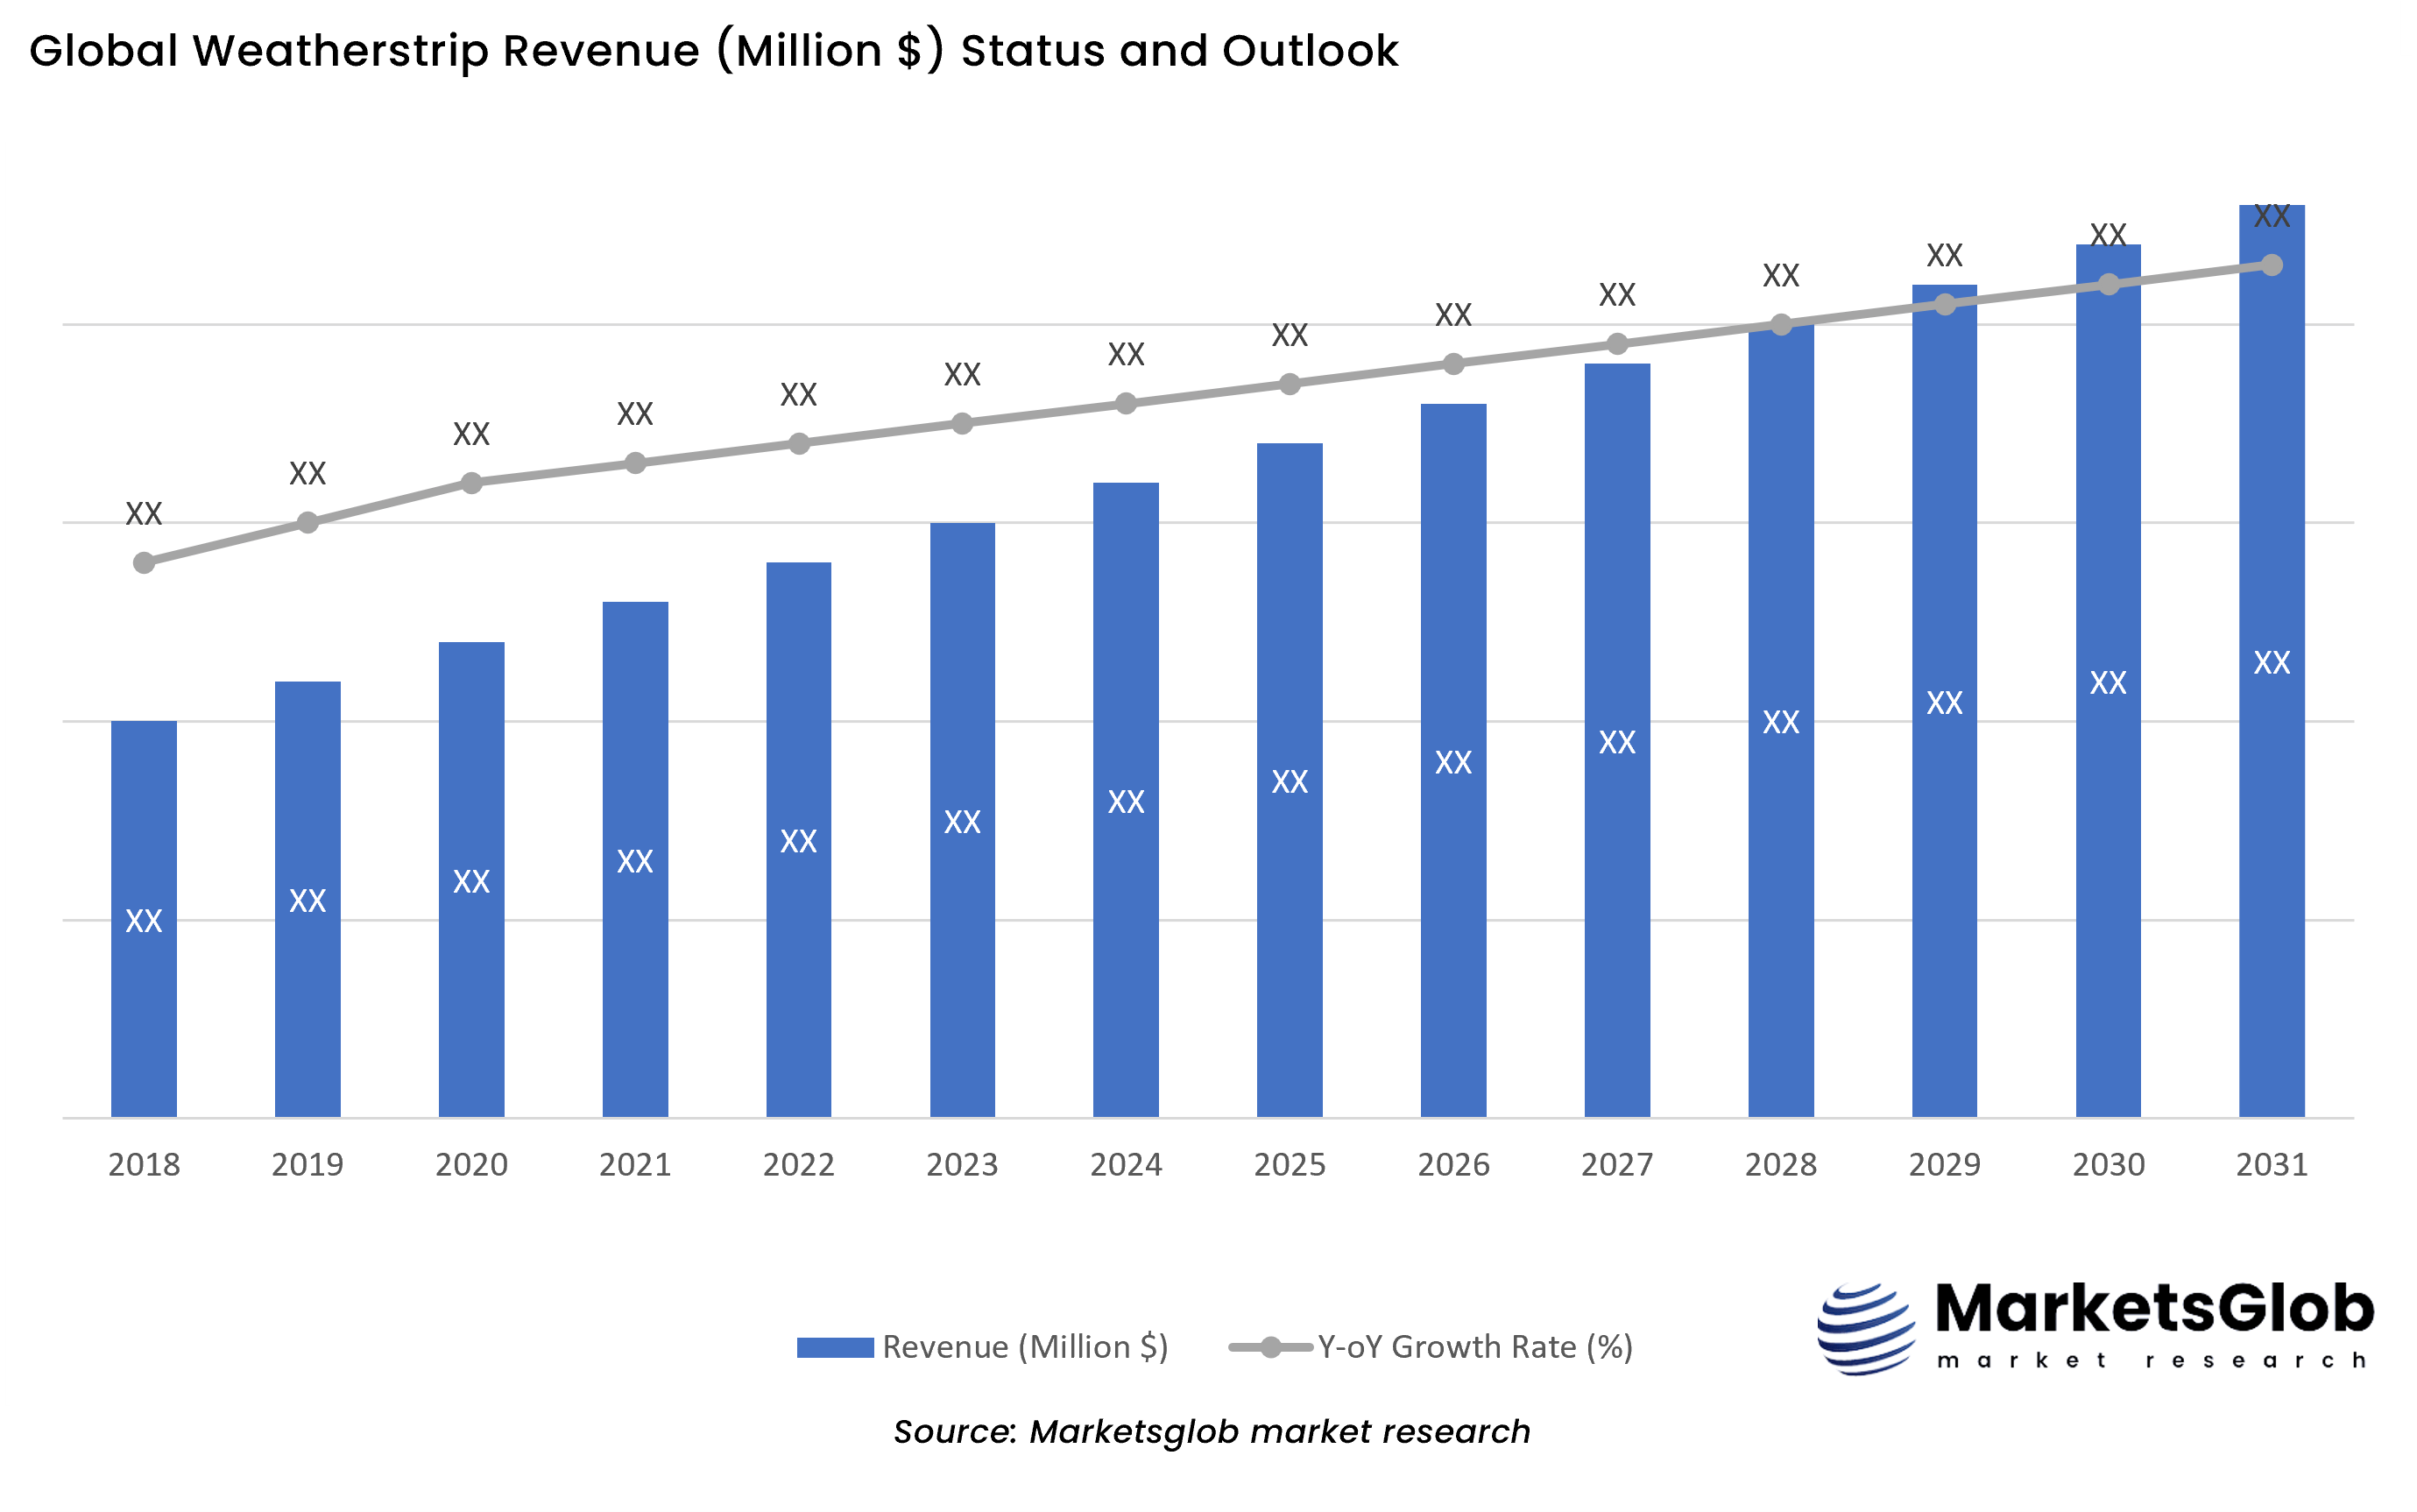Viewport: 2417px width, 1512px height.
Task: Click the blue Revenue legend swatch
Action: coord(835,1347)
